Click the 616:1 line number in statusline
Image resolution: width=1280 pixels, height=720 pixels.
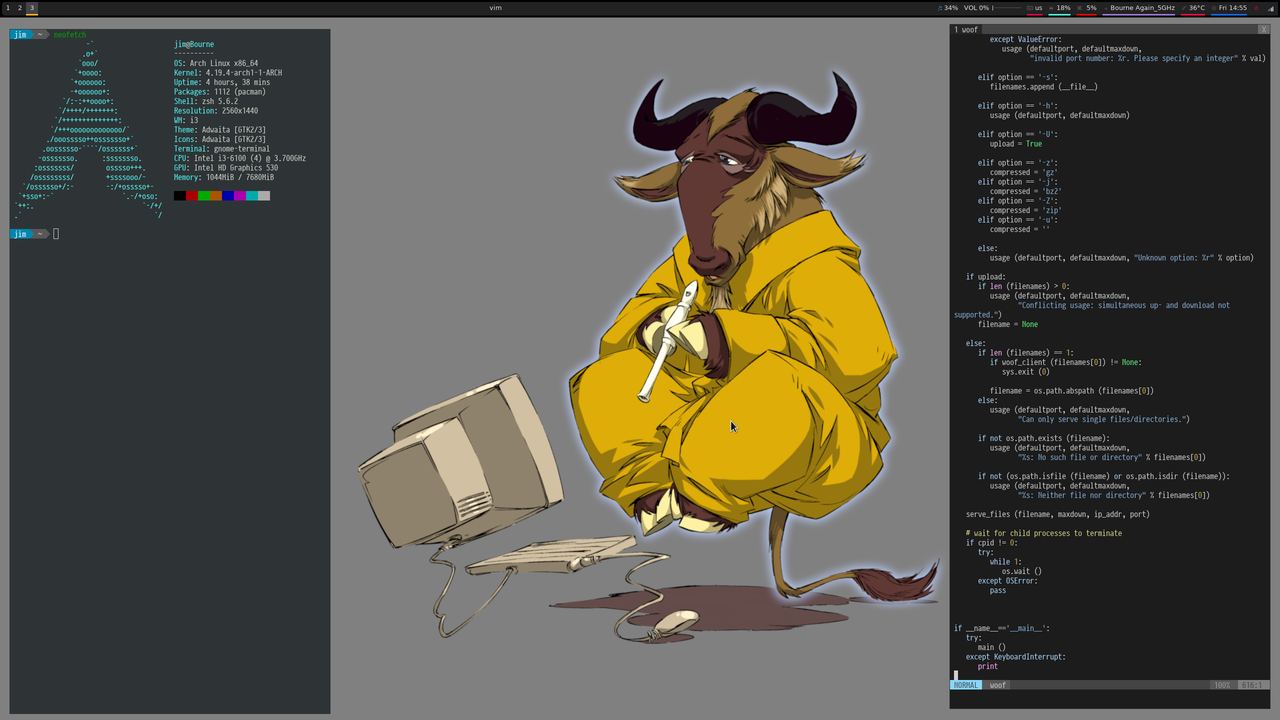click(1252, 685)
